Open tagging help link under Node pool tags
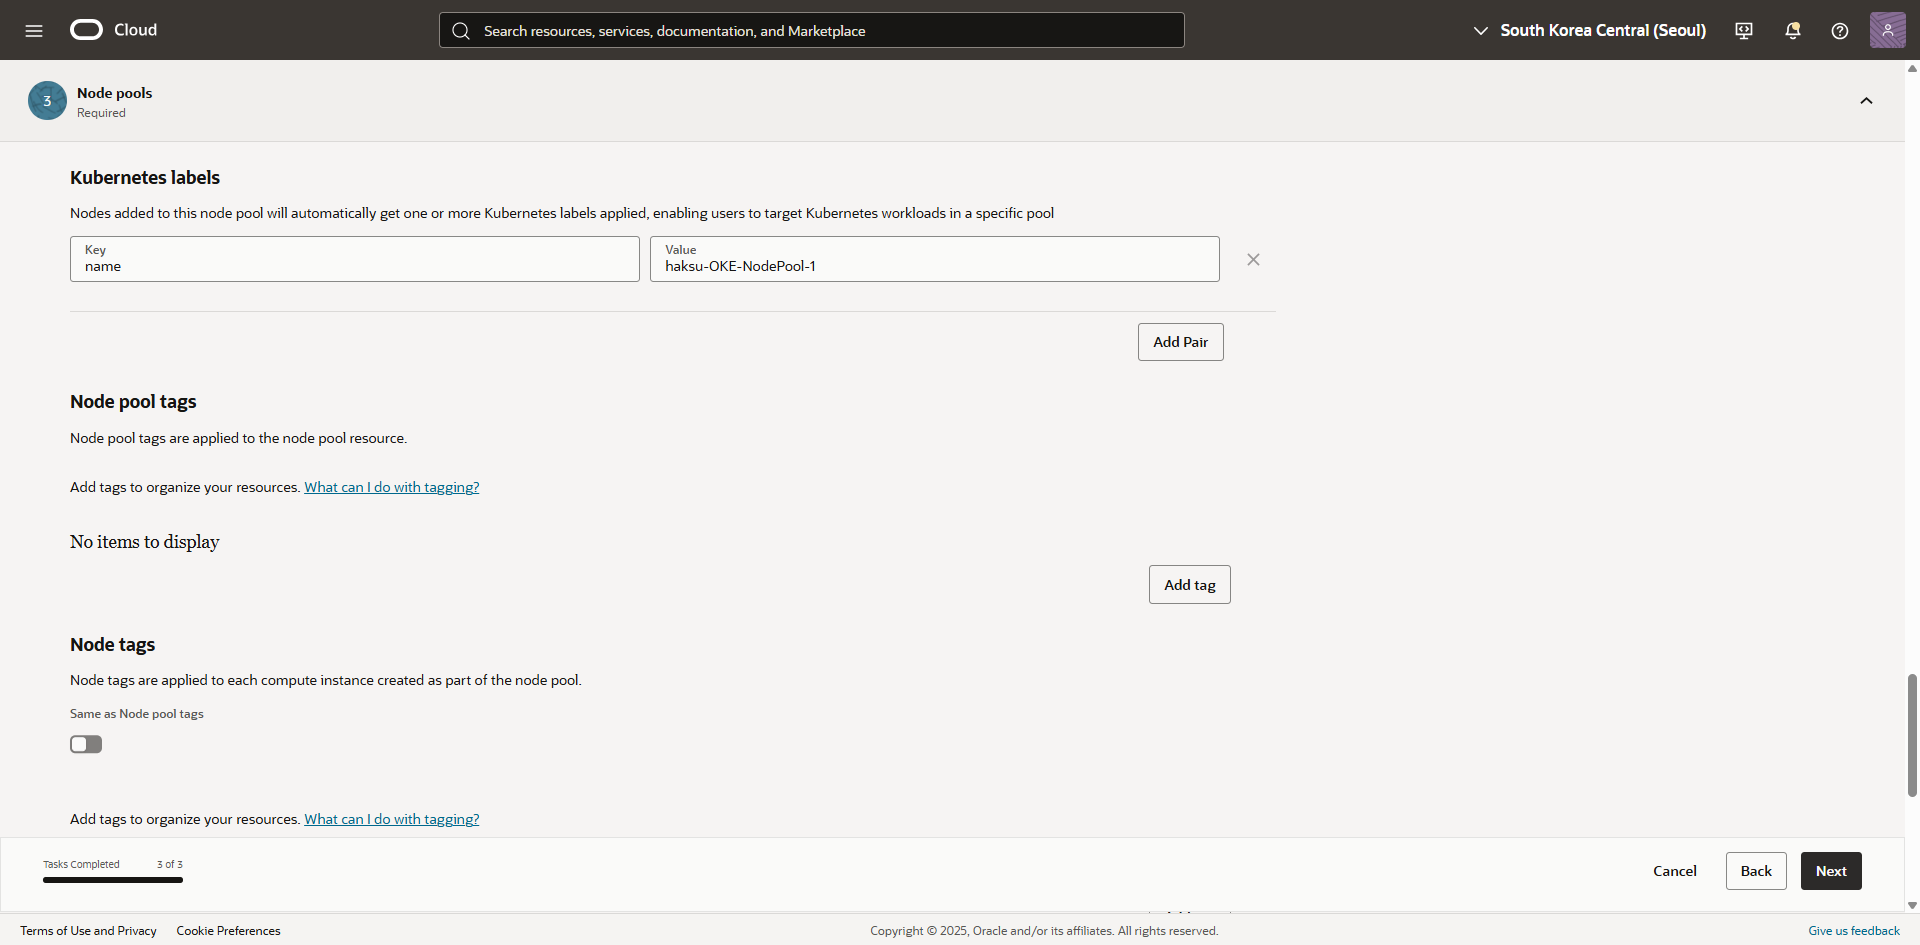The height and width of the screenshot is (945, 1920). (x=391, y=487)
